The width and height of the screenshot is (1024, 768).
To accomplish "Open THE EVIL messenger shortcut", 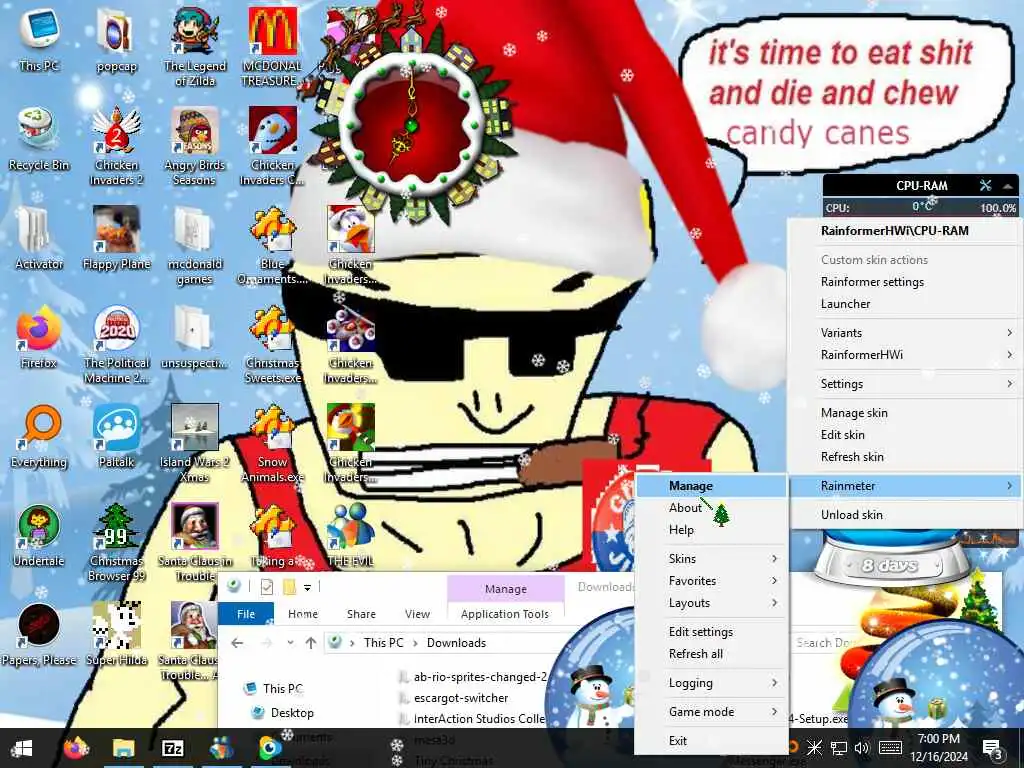I will (351, 536).
